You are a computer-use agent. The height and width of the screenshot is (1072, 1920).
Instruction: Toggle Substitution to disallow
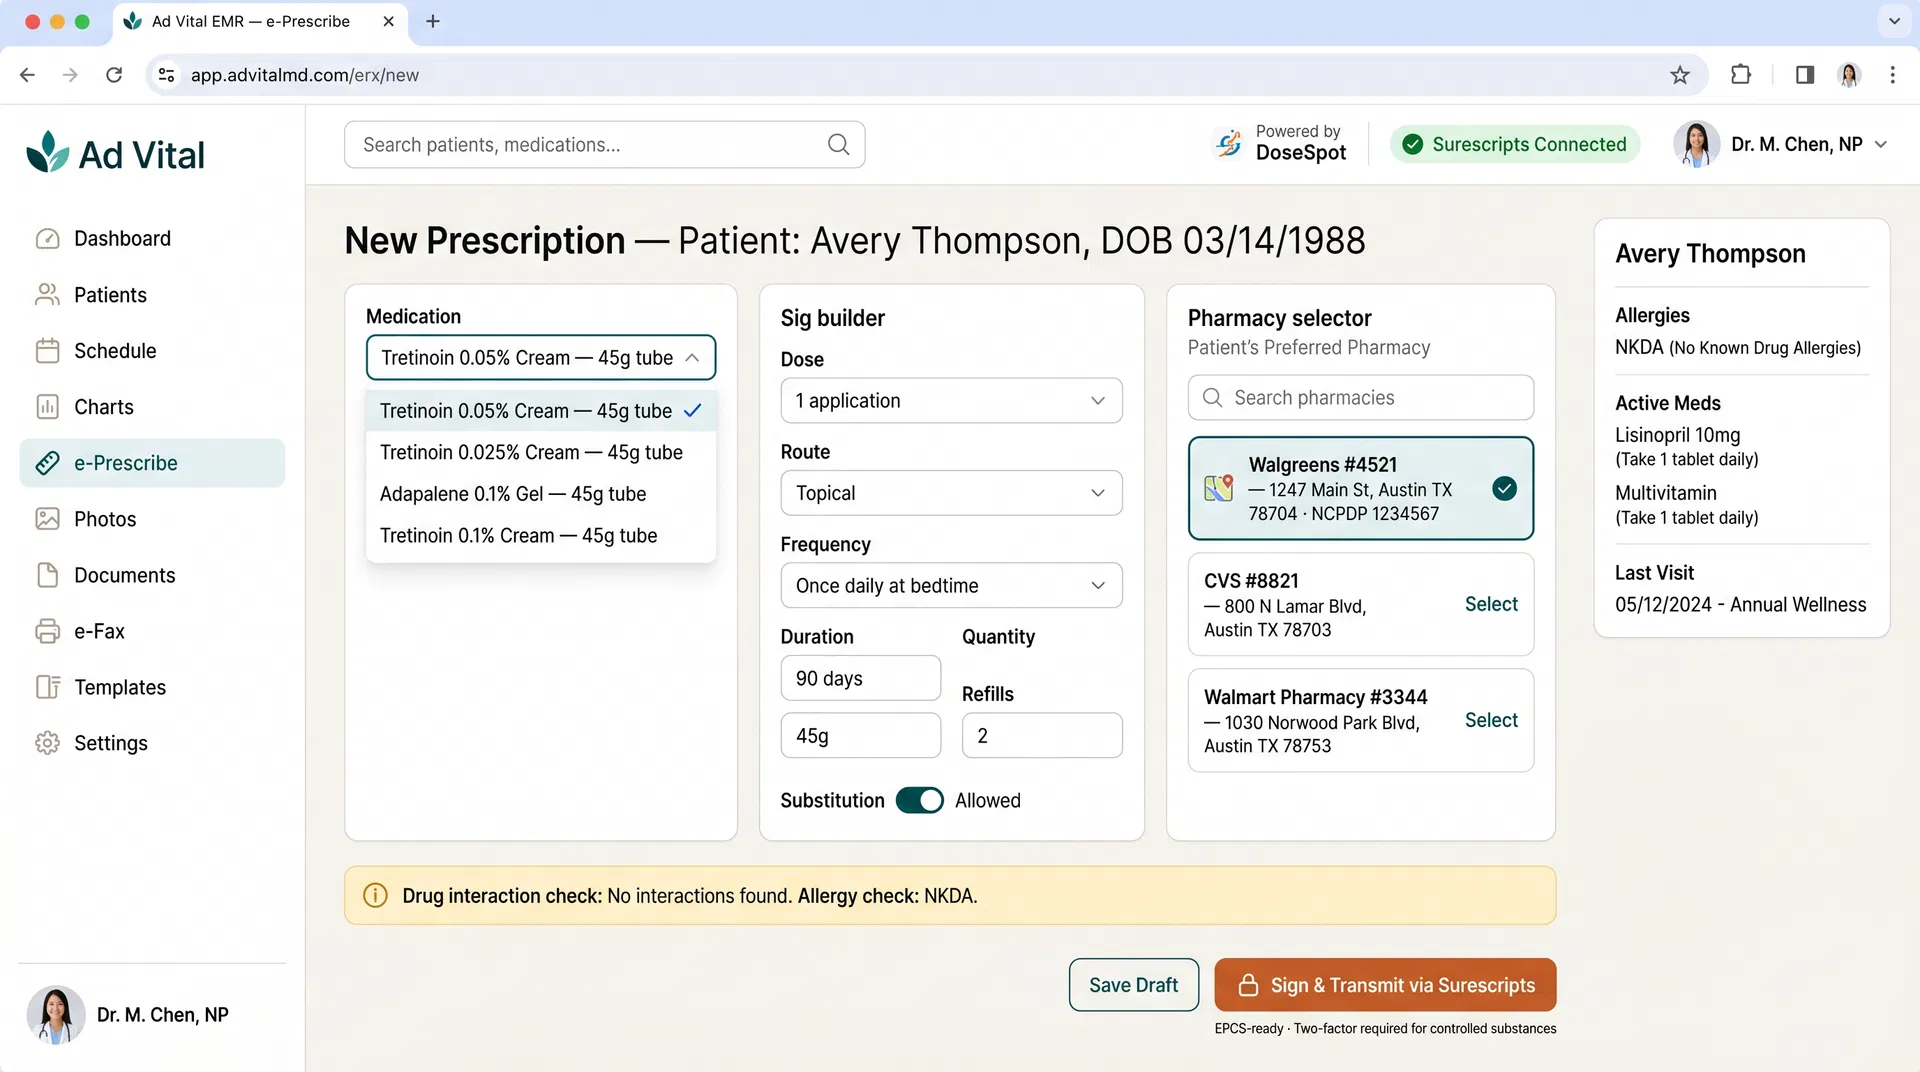click(x=919, y=800)
